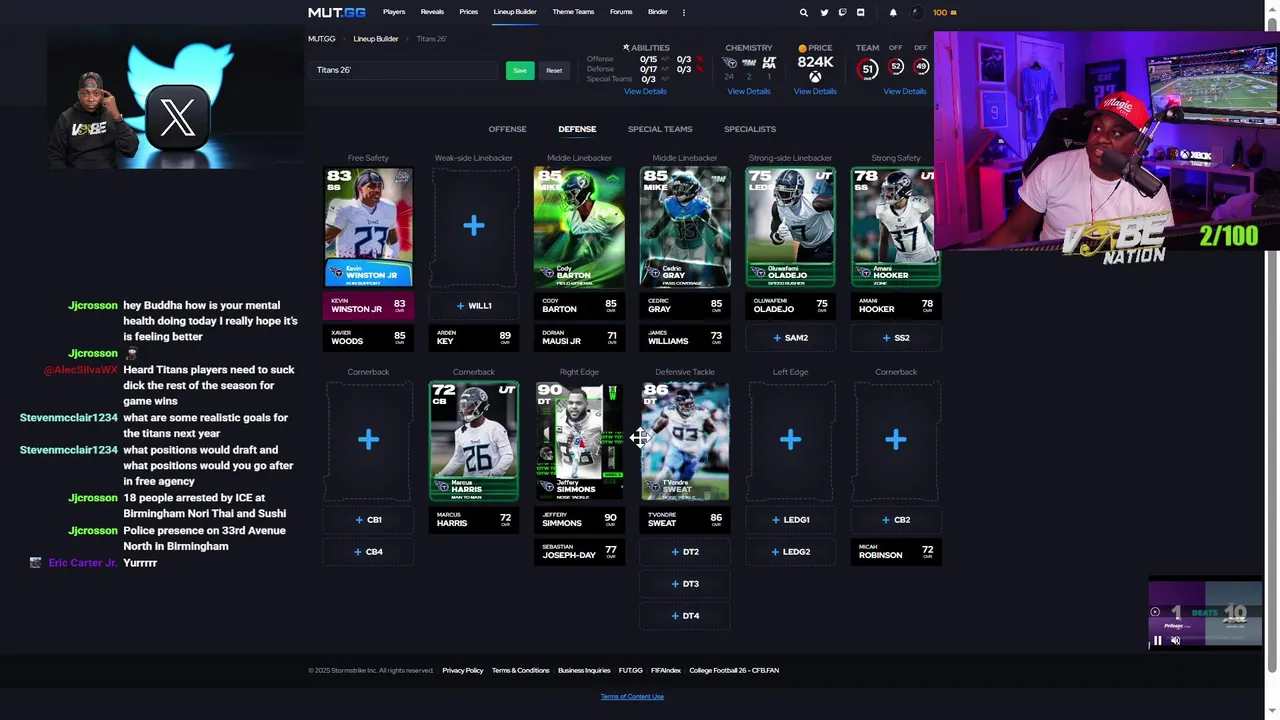Add player at DT4 slot
Image resolution: width=1280 pixels, height=720 pixels.
(x=685, y=616)
